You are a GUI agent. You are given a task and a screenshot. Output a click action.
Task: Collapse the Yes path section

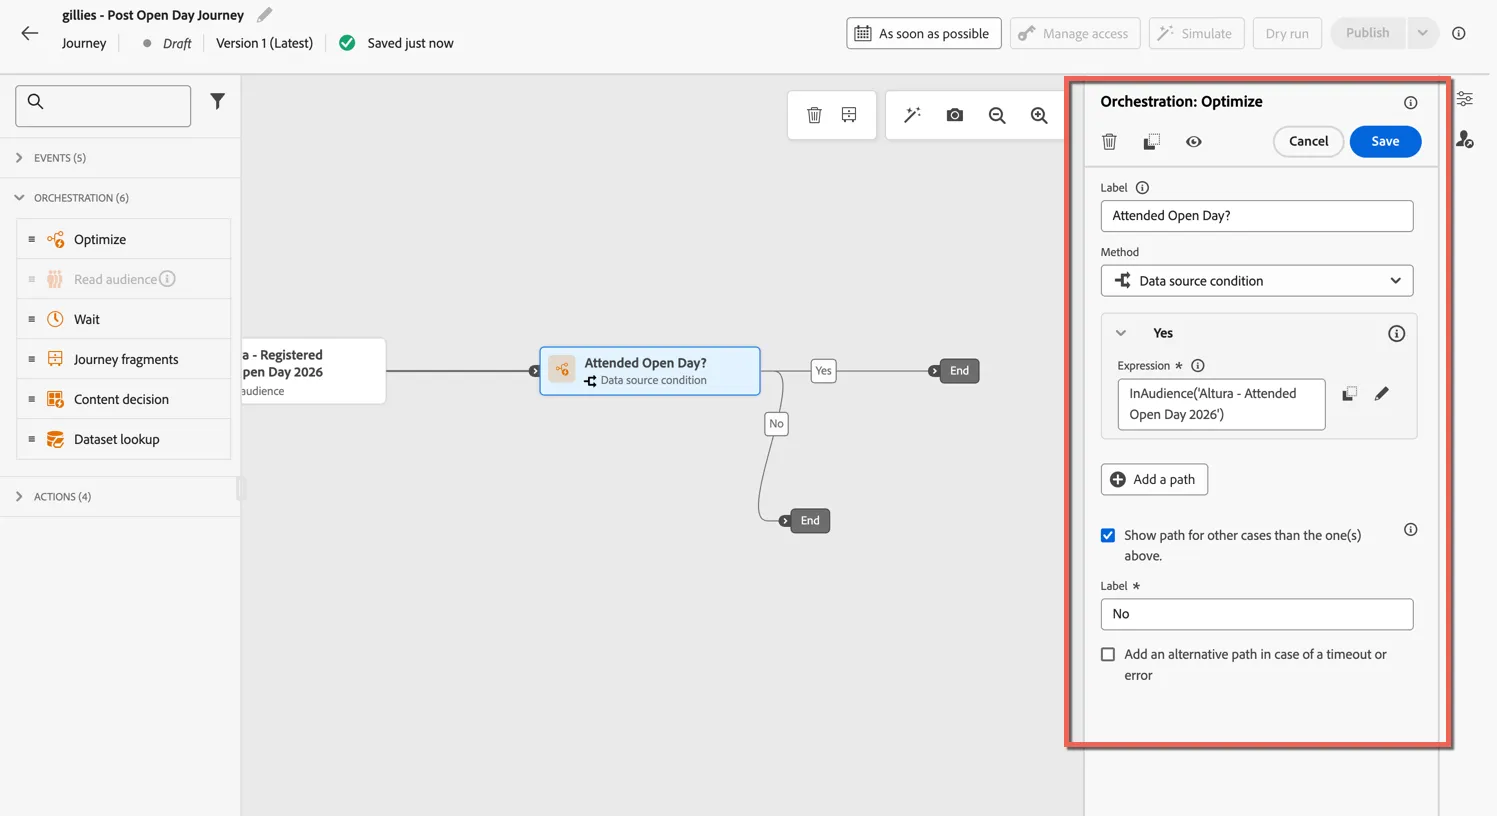pyautogui.click(x=1120, y=333)
